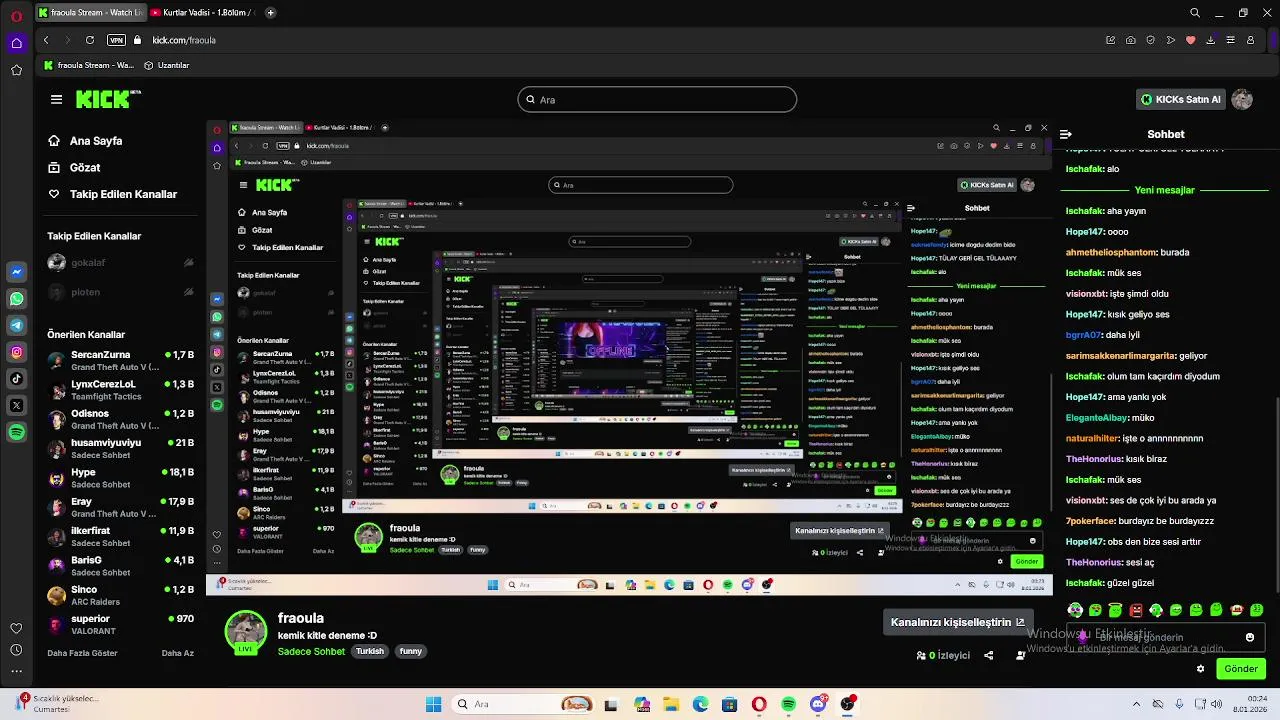Open the chat settings gear
The width and height of the screenshot is (1280, 720).
1201,669
